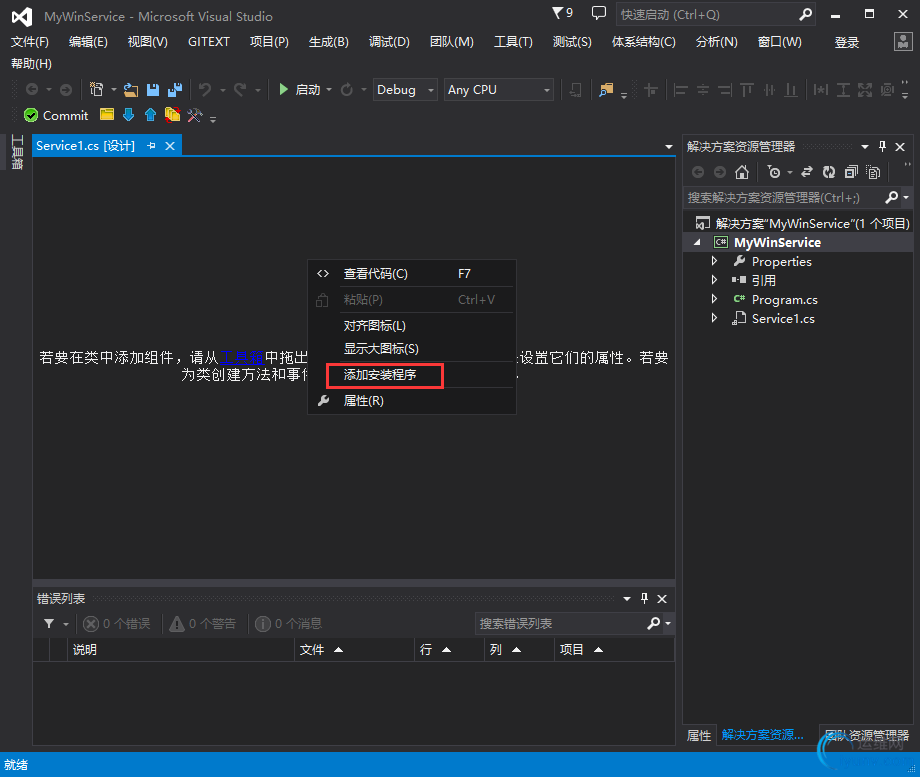Open the Any CPU platform dropdown
Image resolution: width=920 pixels, height=777 pixels.
pos(499,90)
